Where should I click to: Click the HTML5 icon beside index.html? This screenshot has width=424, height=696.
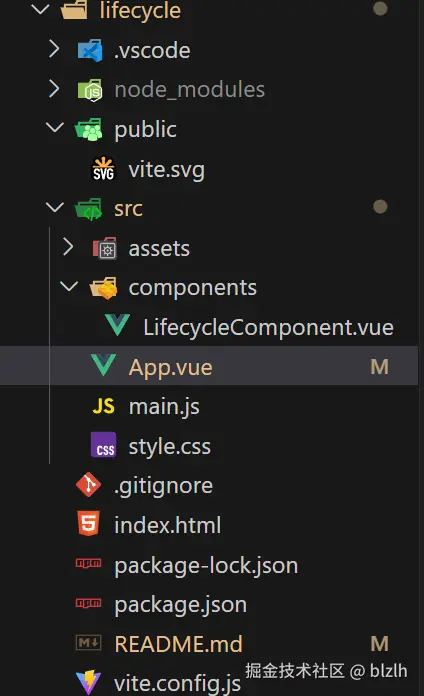tap(88, 524)
